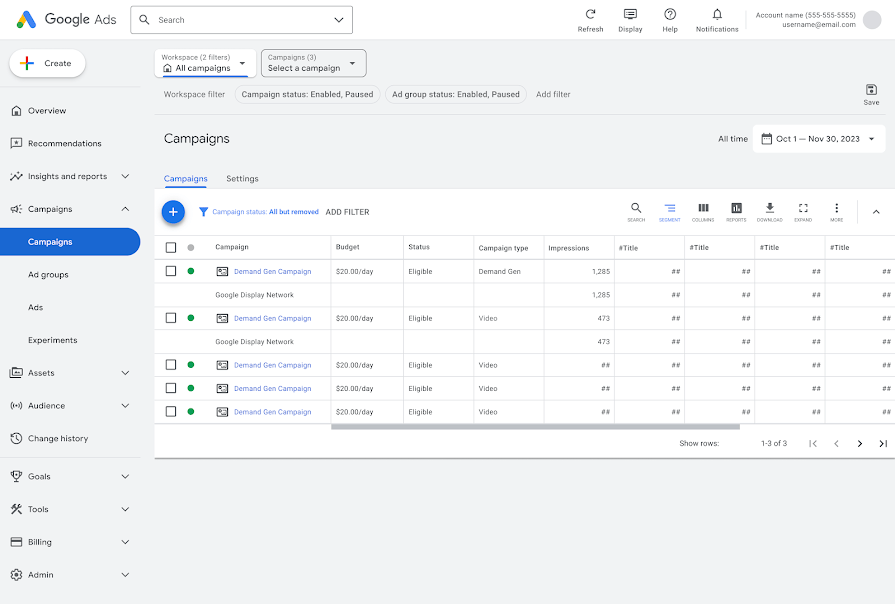895x604 pixels.
Task: Open the 'Select a campaign' dropdown
Action: 313,63
